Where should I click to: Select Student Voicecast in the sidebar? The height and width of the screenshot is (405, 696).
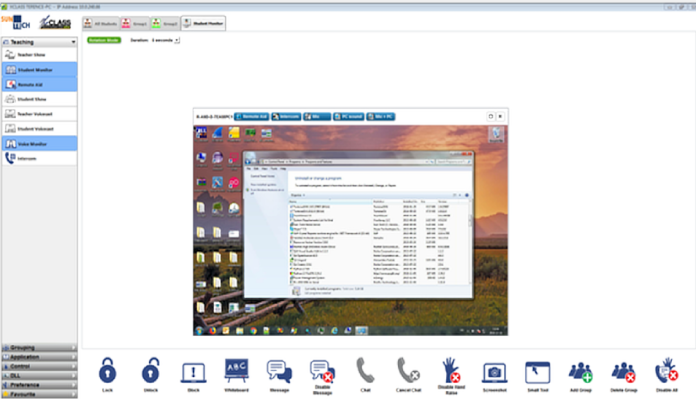point(40,129)
